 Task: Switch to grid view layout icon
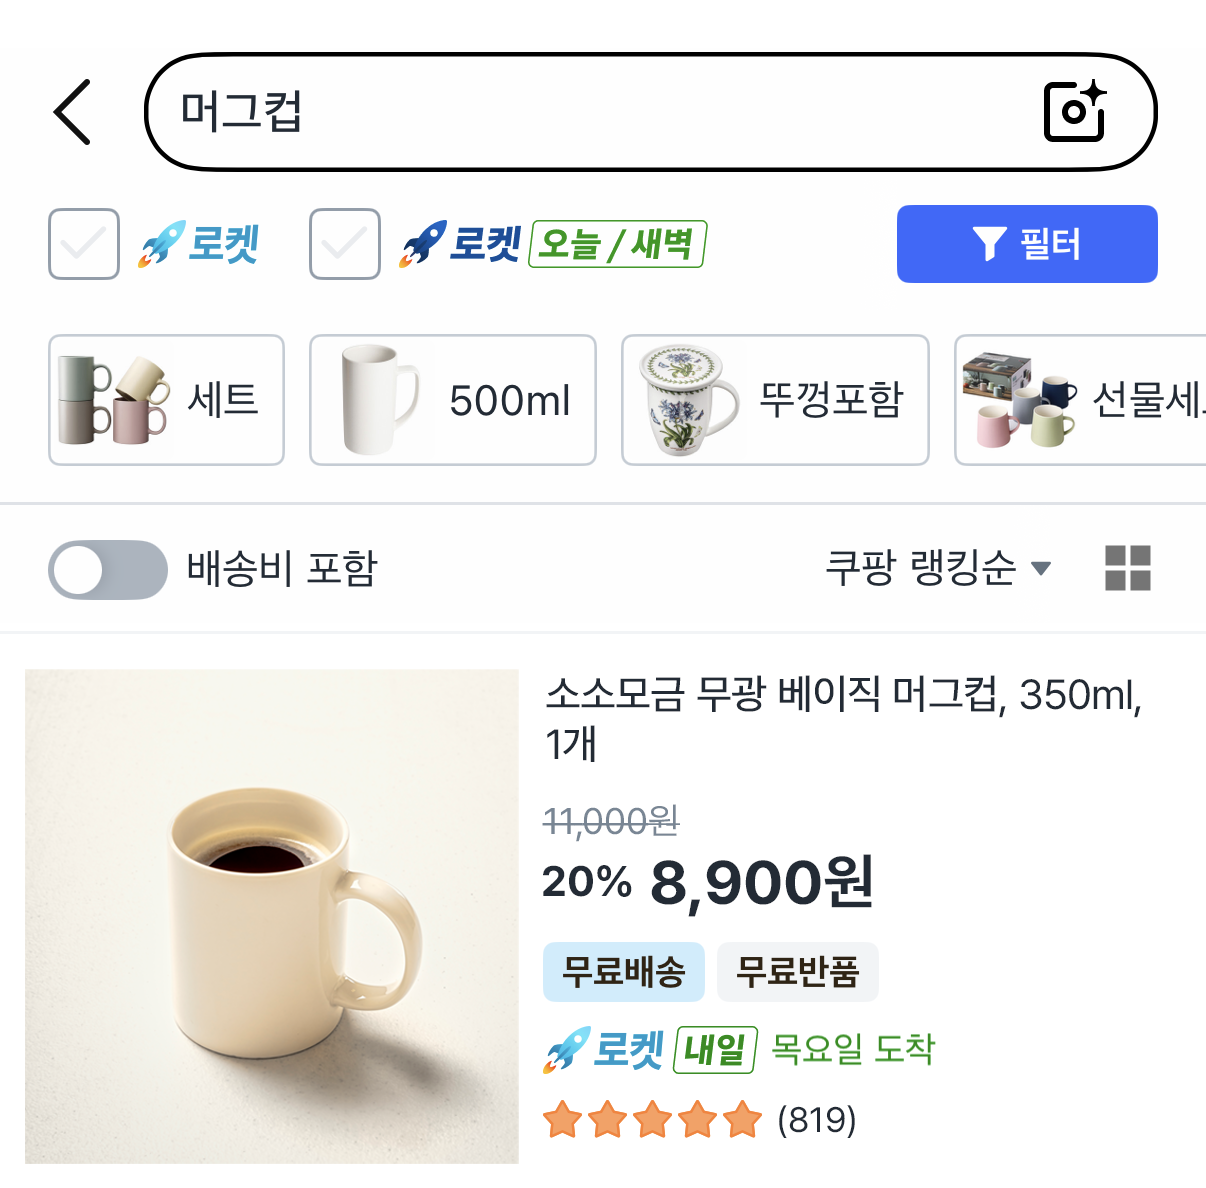coord(1127,568)
